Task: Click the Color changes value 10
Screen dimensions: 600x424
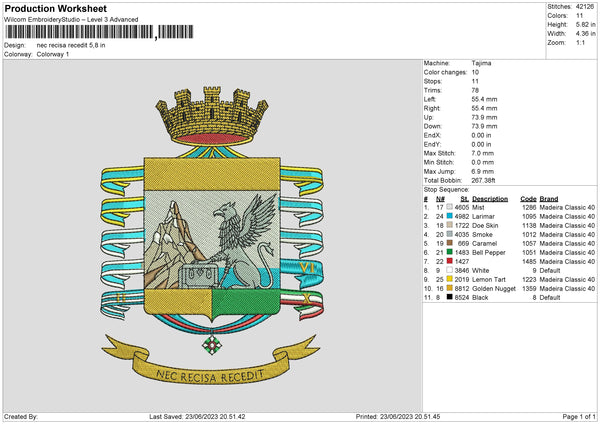Action: point(475,72)
